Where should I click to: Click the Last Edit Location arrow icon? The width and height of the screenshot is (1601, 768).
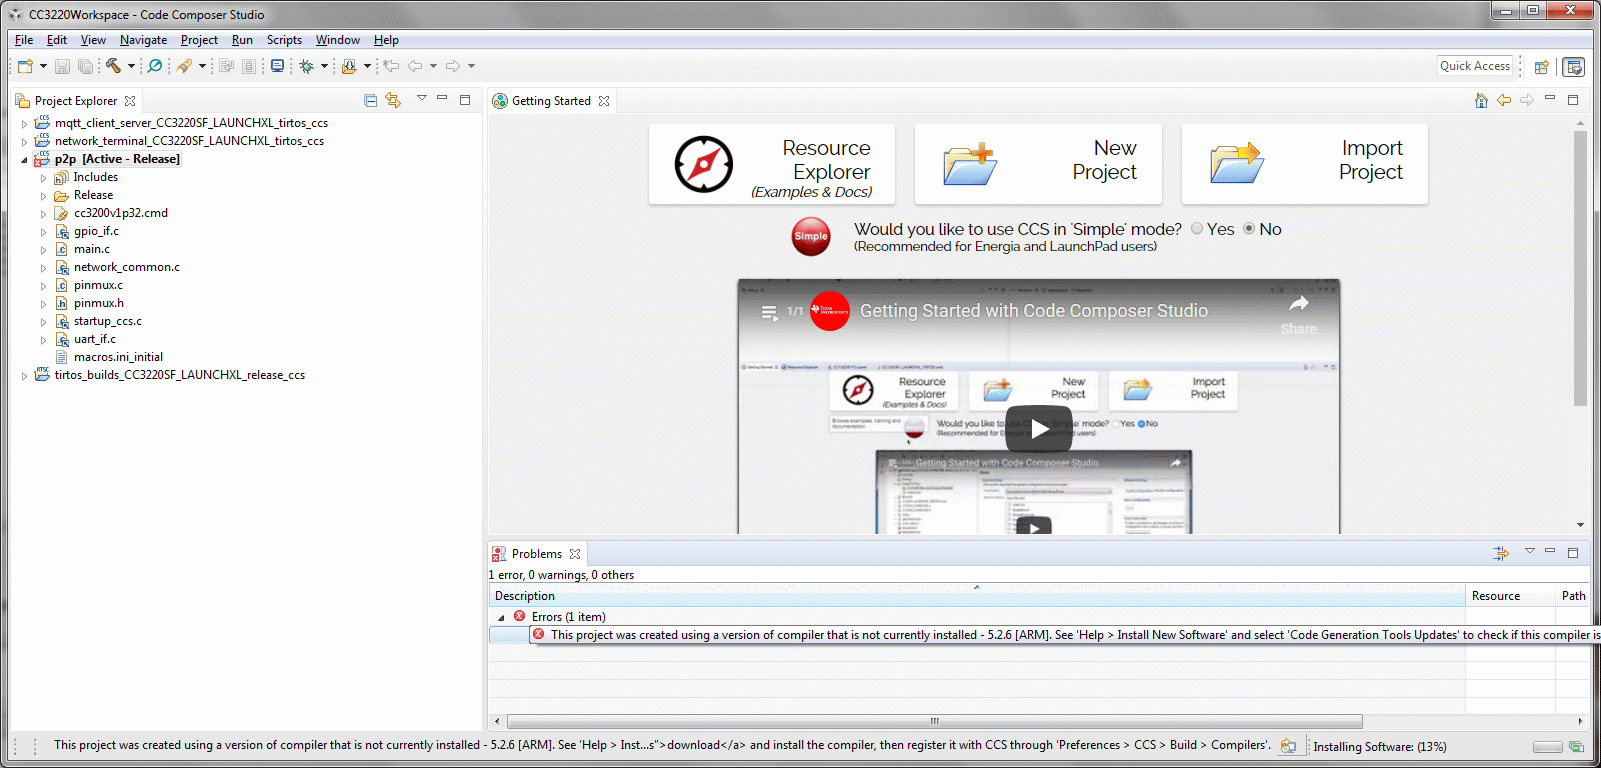point(391,66)
